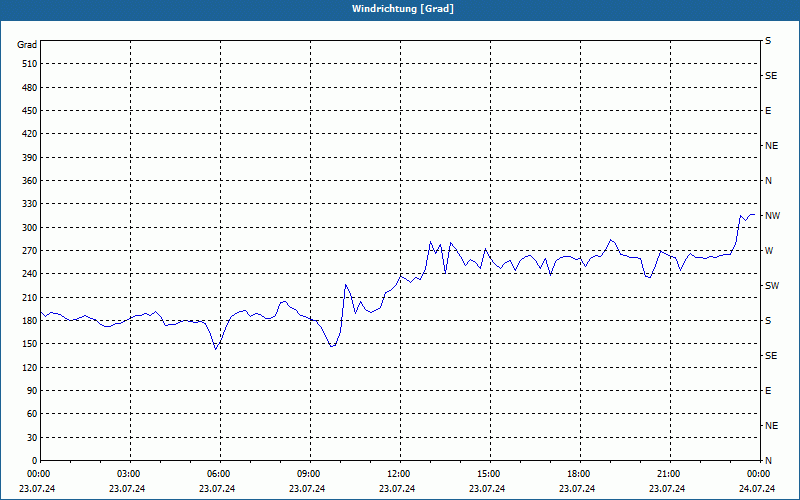
Task: Click the 510 value on the degree axis
Action: click(29, 64)
